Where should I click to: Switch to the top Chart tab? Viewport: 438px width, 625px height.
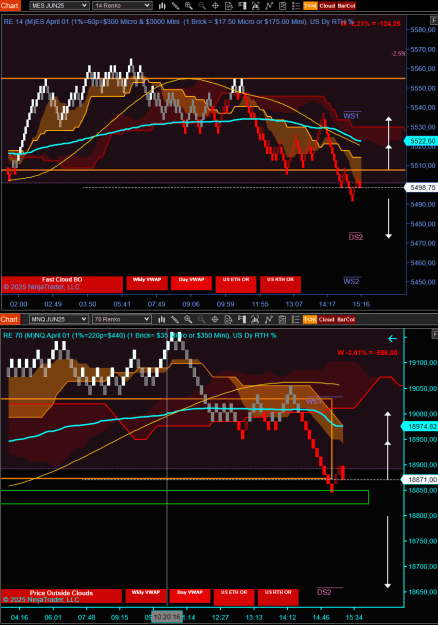coord(10,6)
